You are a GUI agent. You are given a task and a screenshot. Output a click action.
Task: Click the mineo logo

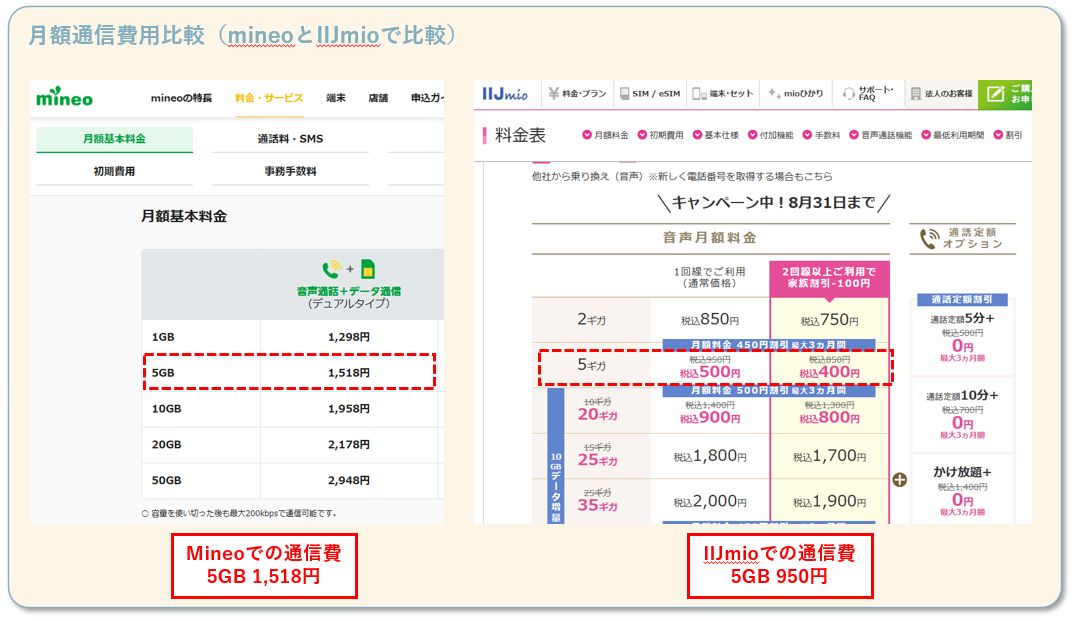(x=65, y=97)
